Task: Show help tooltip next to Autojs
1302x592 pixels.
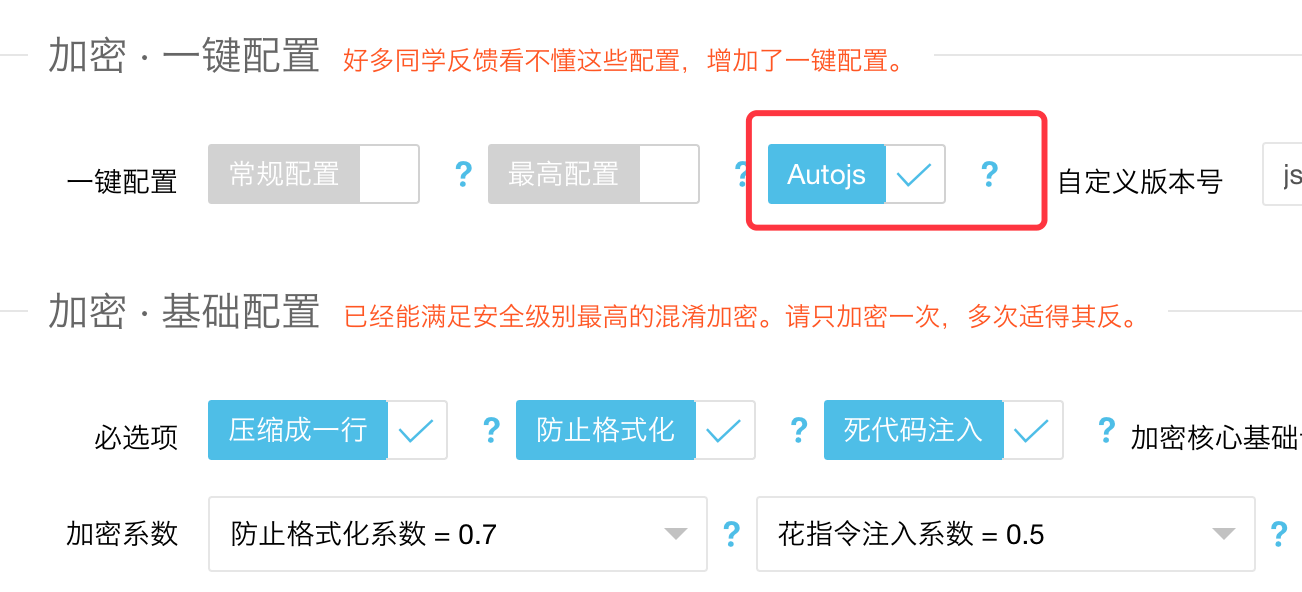Action: coord(989,175)
